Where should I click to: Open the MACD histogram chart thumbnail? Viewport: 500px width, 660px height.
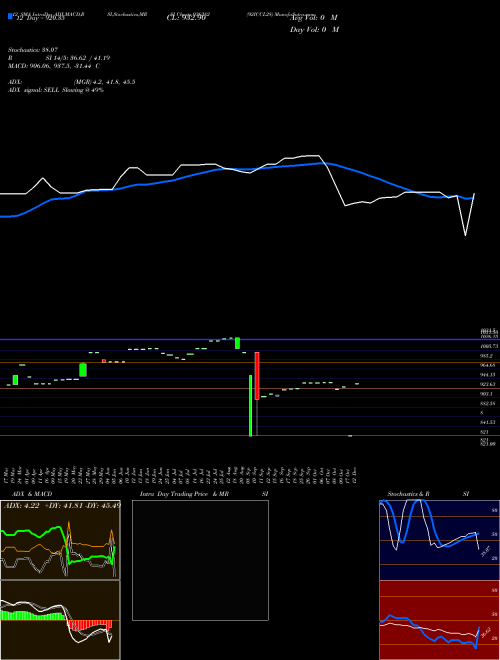click(x=60, y=620)
